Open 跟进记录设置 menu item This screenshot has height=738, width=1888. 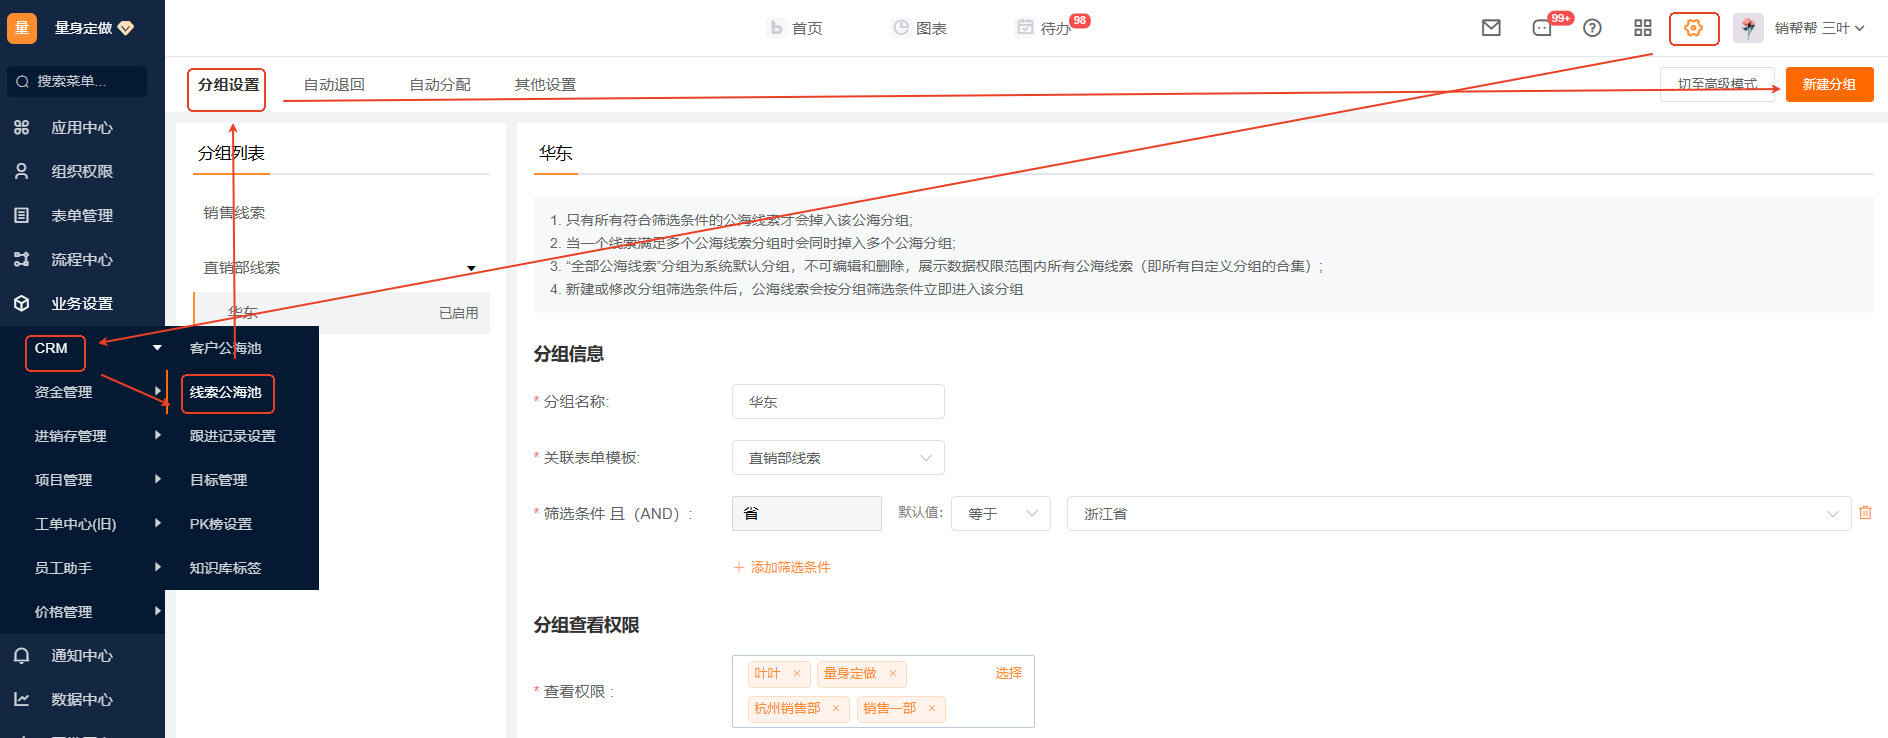point(233,436)
